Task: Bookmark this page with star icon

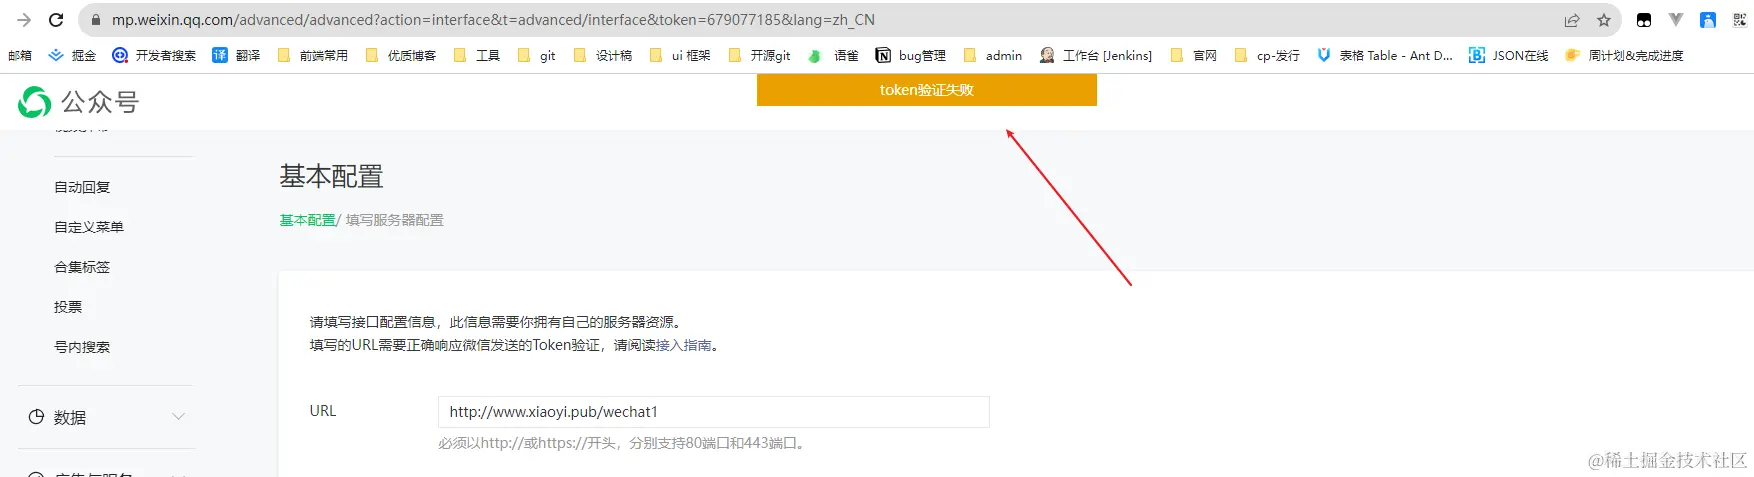Action: (x=1604, y=20)
